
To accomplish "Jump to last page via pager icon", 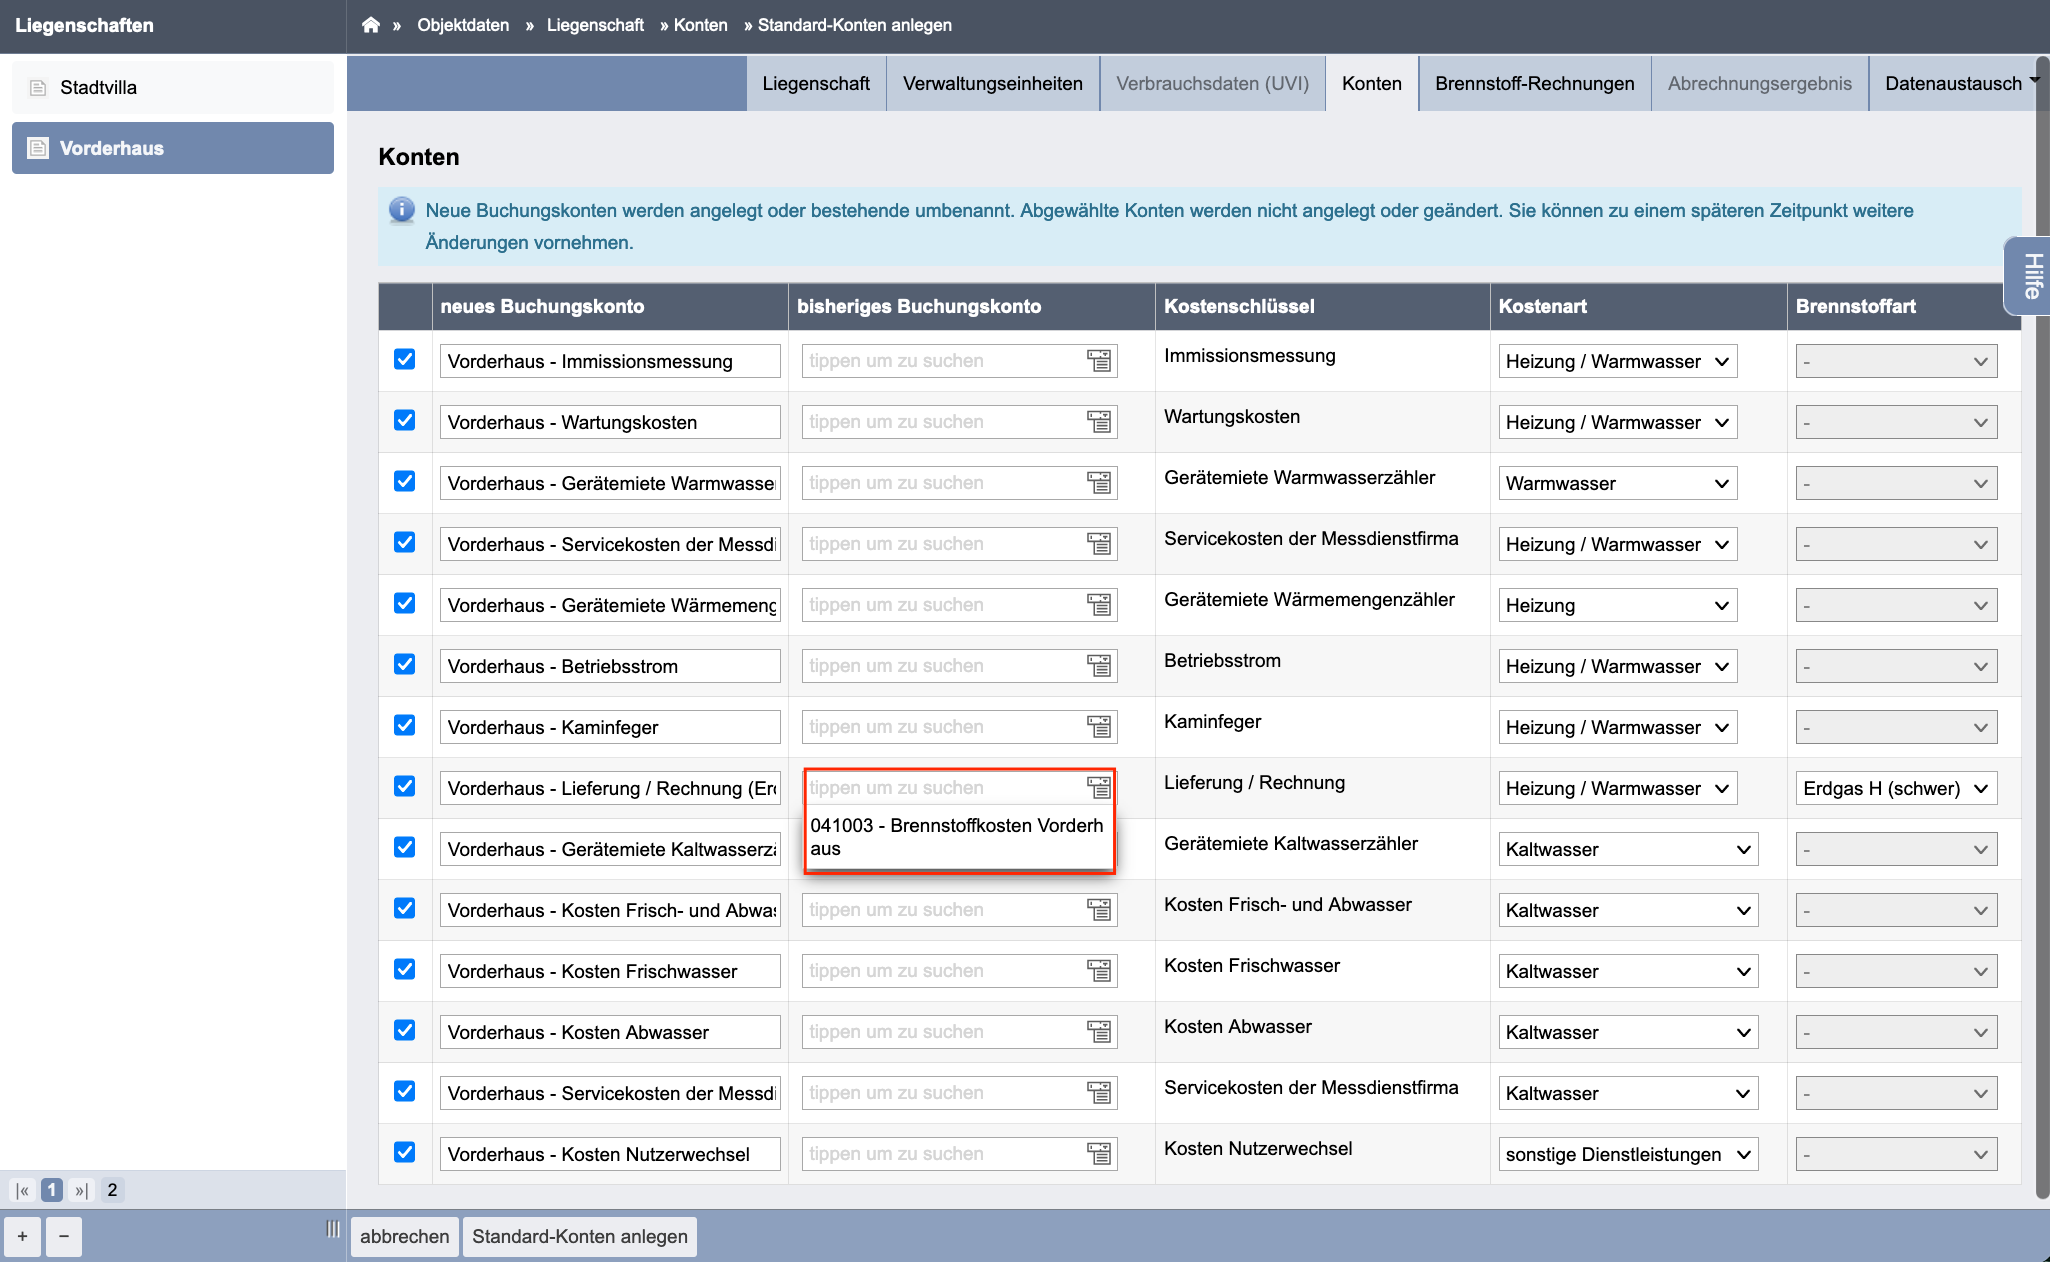I will point(82,1190).
